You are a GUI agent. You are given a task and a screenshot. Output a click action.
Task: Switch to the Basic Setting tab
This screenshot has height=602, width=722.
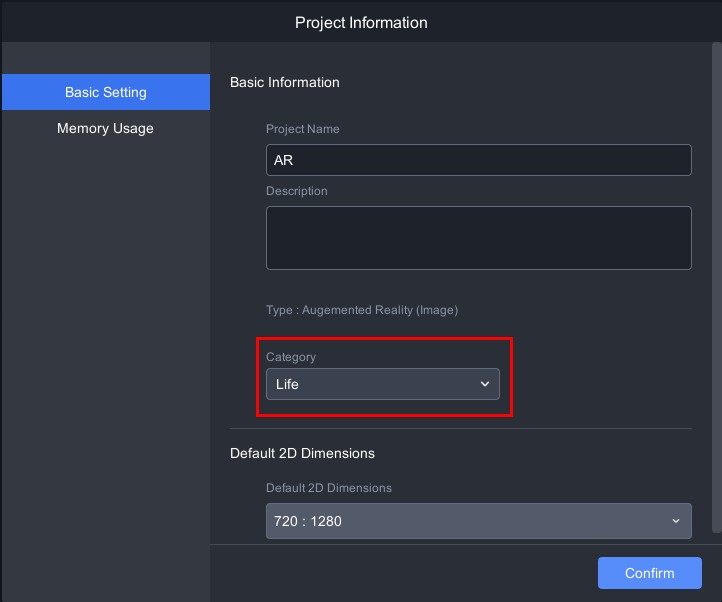click(105, 92)
